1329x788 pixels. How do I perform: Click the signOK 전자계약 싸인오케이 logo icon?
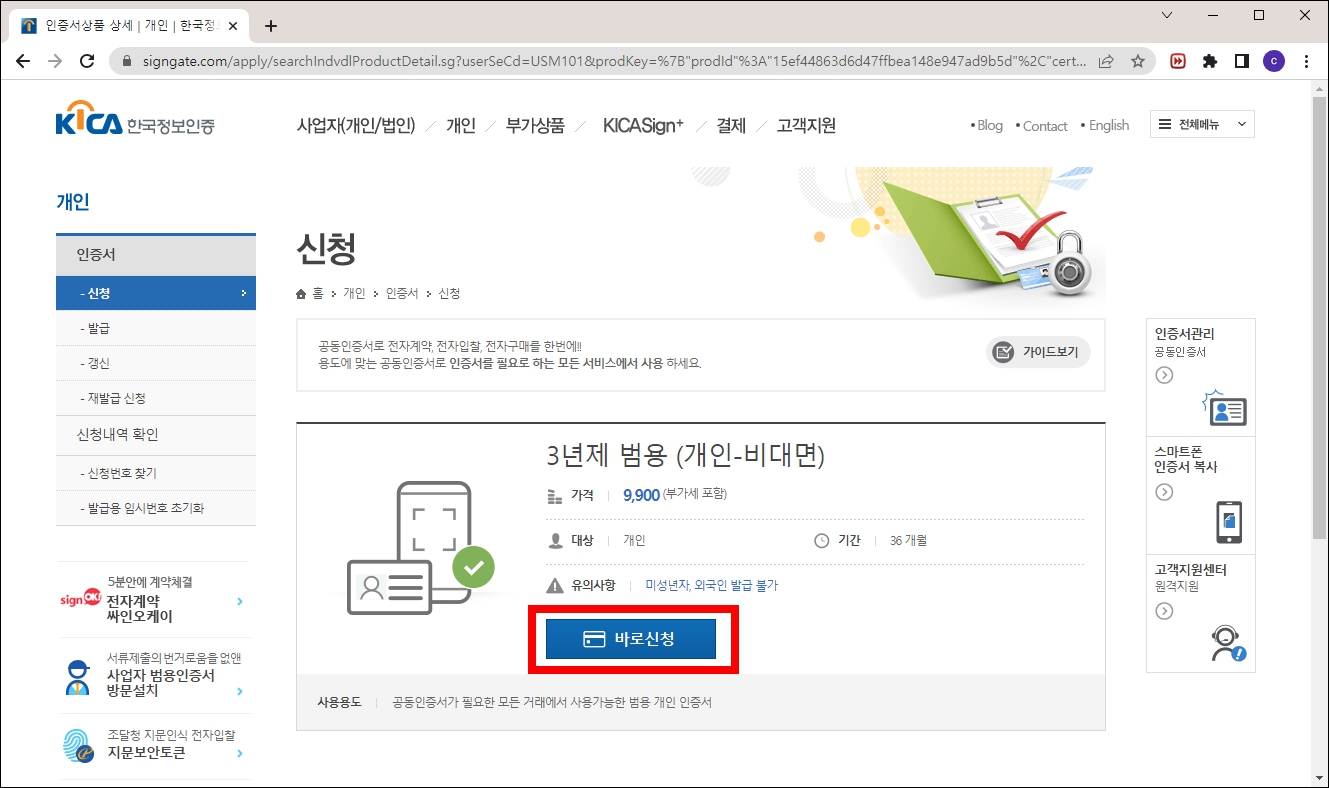[80, 600]
